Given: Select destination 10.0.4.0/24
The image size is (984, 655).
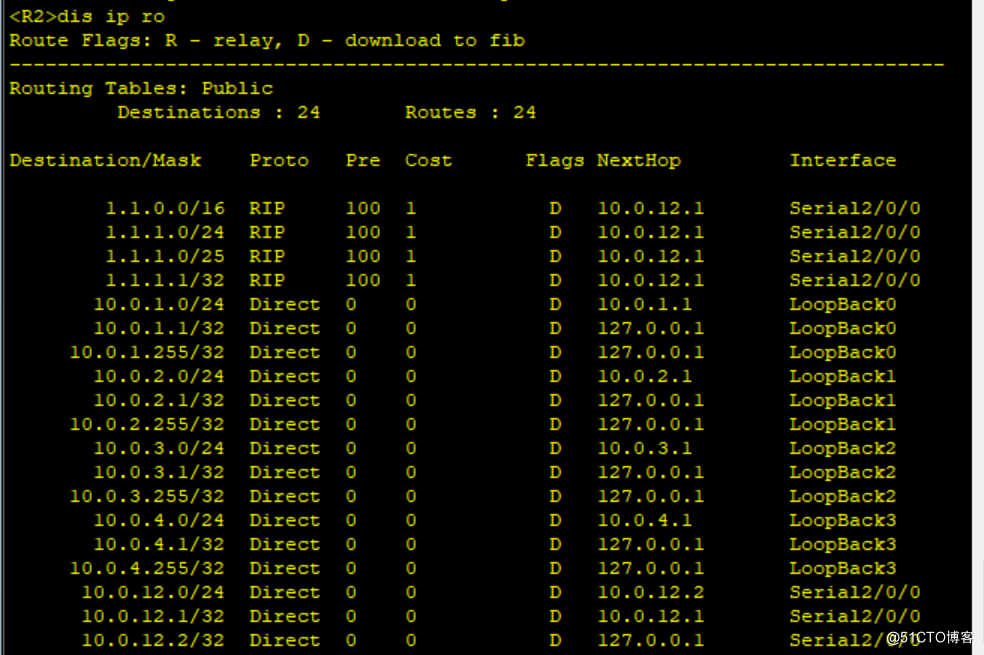Looking at the screenshot, I should (x=159, y=520).
